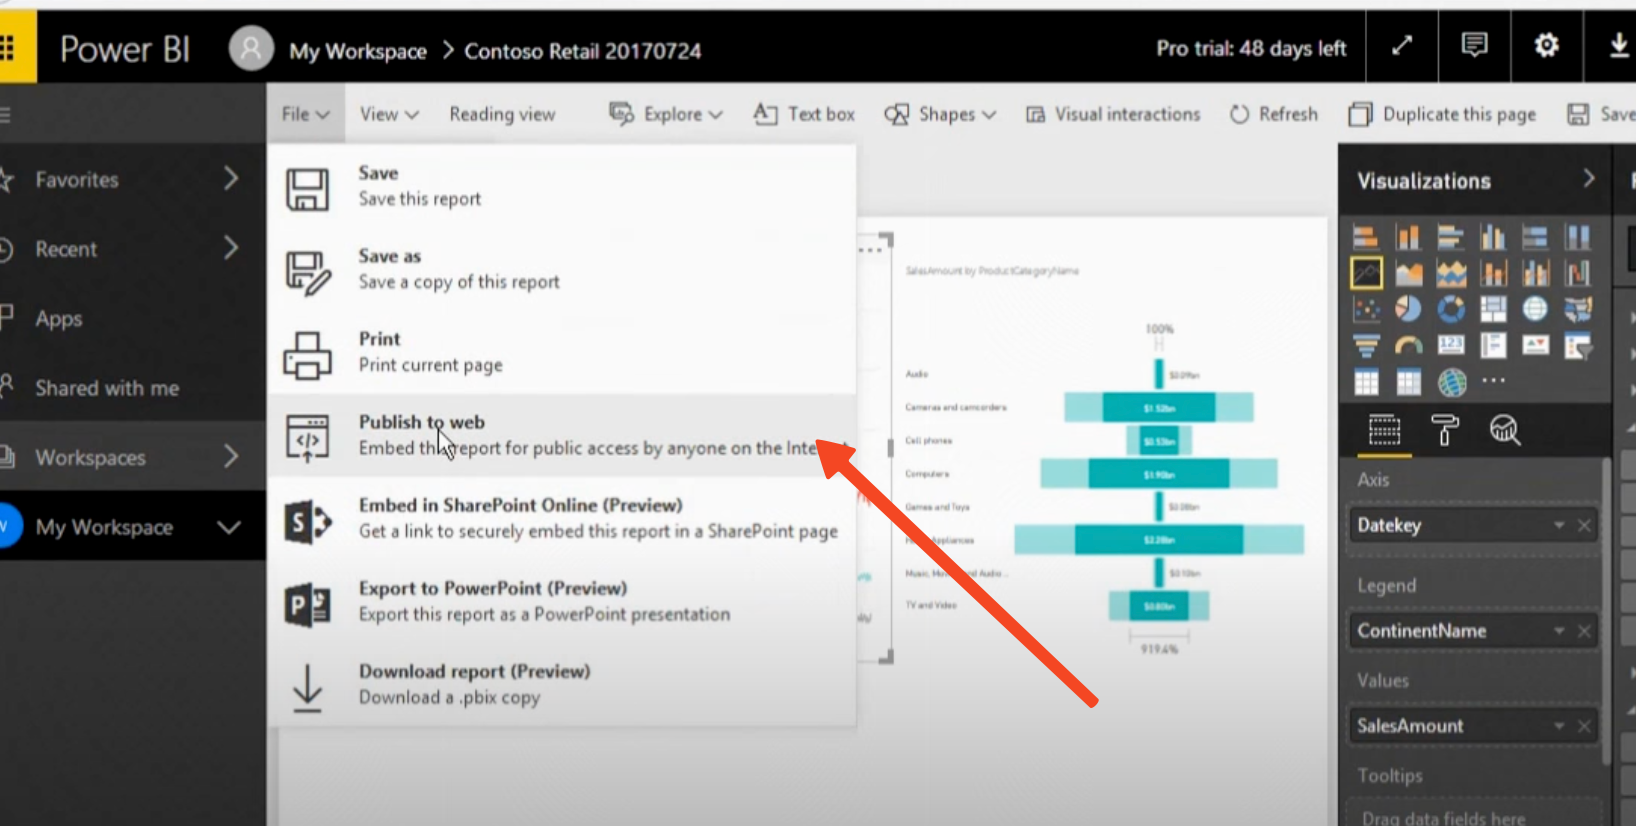Select the stacked bar chart visualization
Screen dimensions: 1636x826
coord(1366,237)
